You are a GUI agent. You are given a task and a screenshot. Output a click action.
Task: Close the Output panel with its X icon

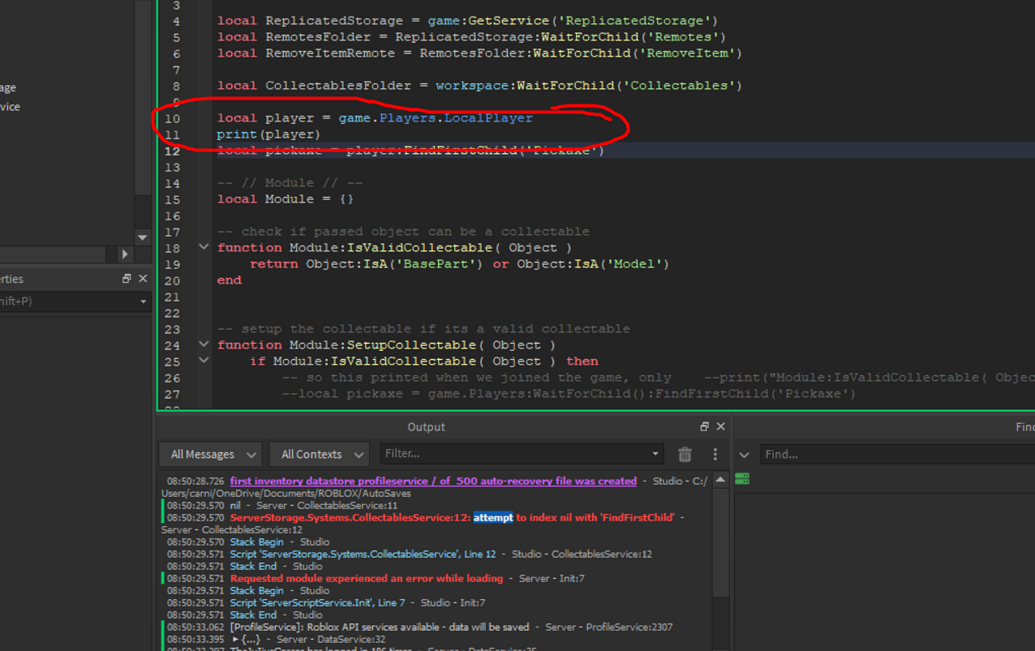720,426
